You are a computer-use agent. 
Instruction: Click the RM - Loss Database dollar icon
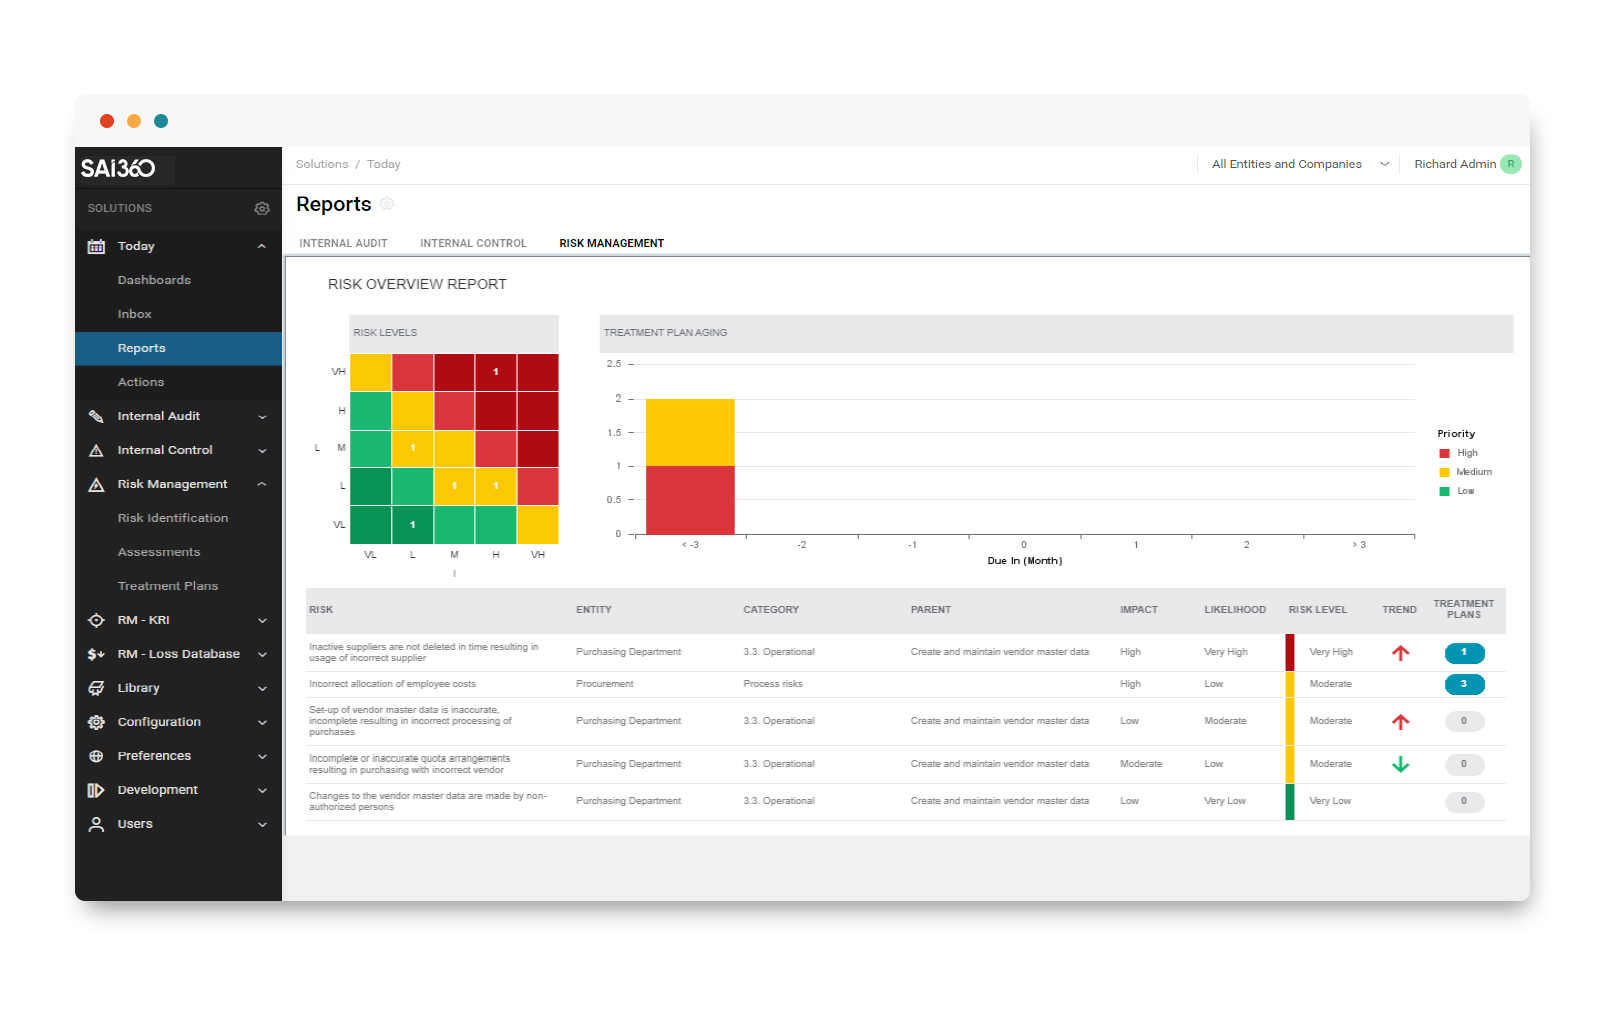96,654
